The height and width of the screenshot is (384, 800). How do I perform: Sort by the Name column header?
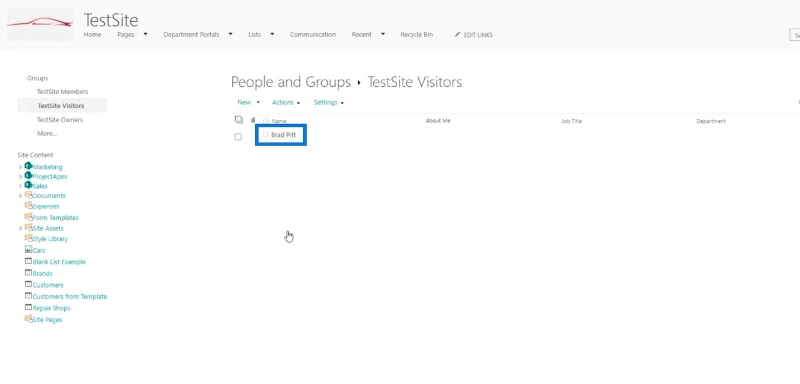[279, 121]
